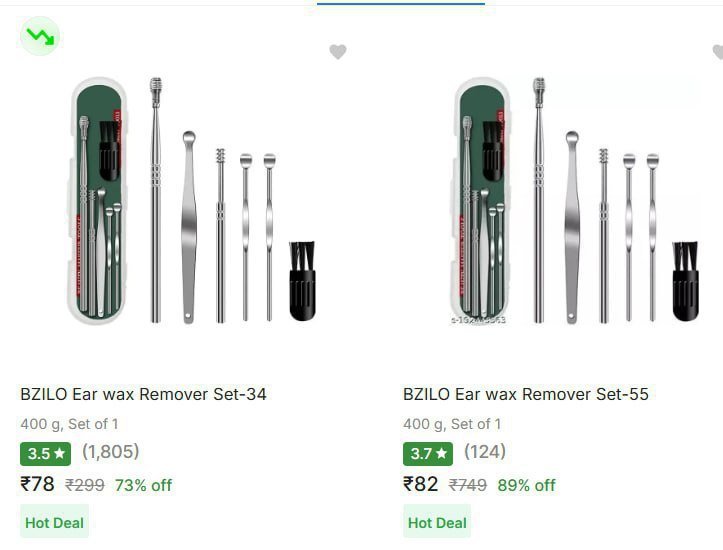Tap the Hot Deal badge under Set-55
The height and width of the screenshot is (550, 723).
coord(437,522)
